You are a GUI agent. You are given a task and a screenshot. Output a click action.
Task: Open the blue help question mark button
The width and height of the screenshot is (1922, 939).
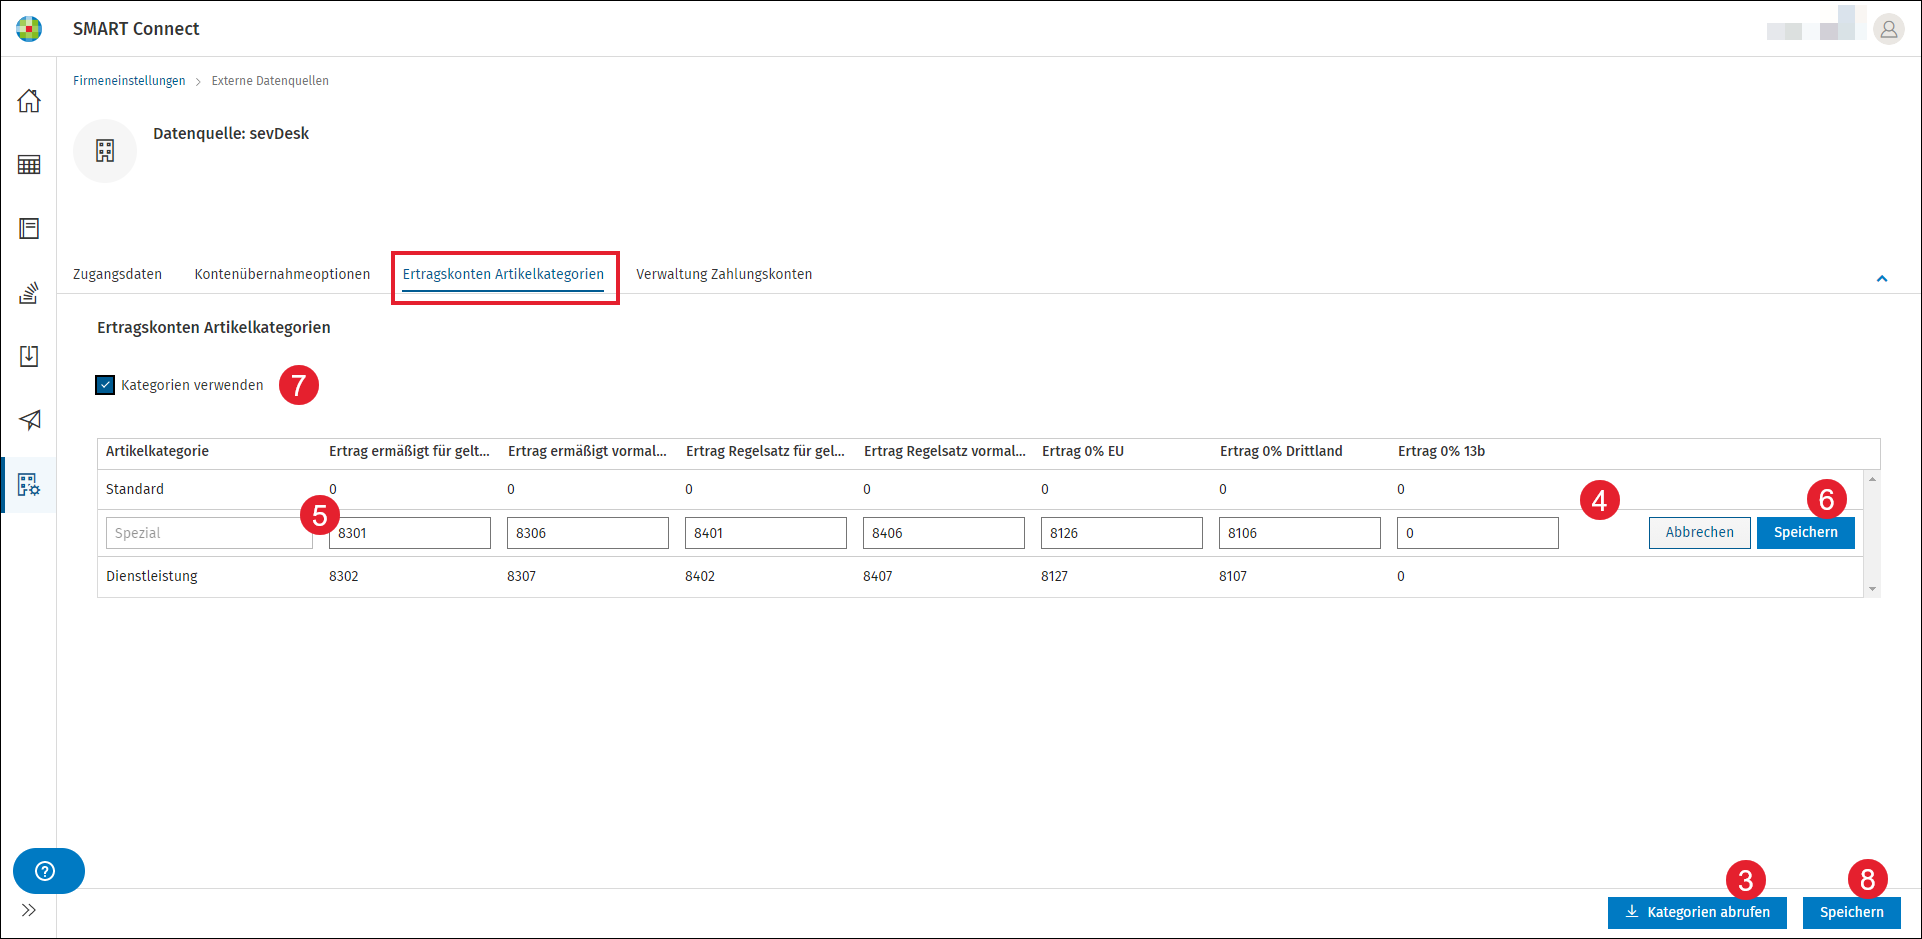point(48,871)
